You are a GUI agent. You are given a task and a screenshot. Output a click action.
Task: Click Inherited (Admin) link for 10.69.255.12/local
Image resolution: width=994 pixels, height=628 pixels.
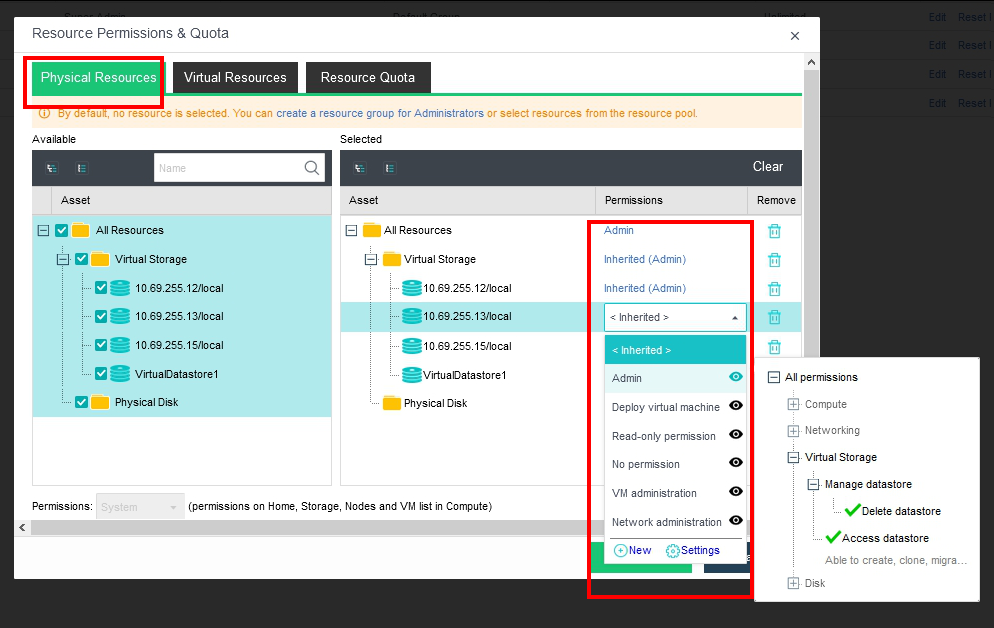click(x=645, y=288)
